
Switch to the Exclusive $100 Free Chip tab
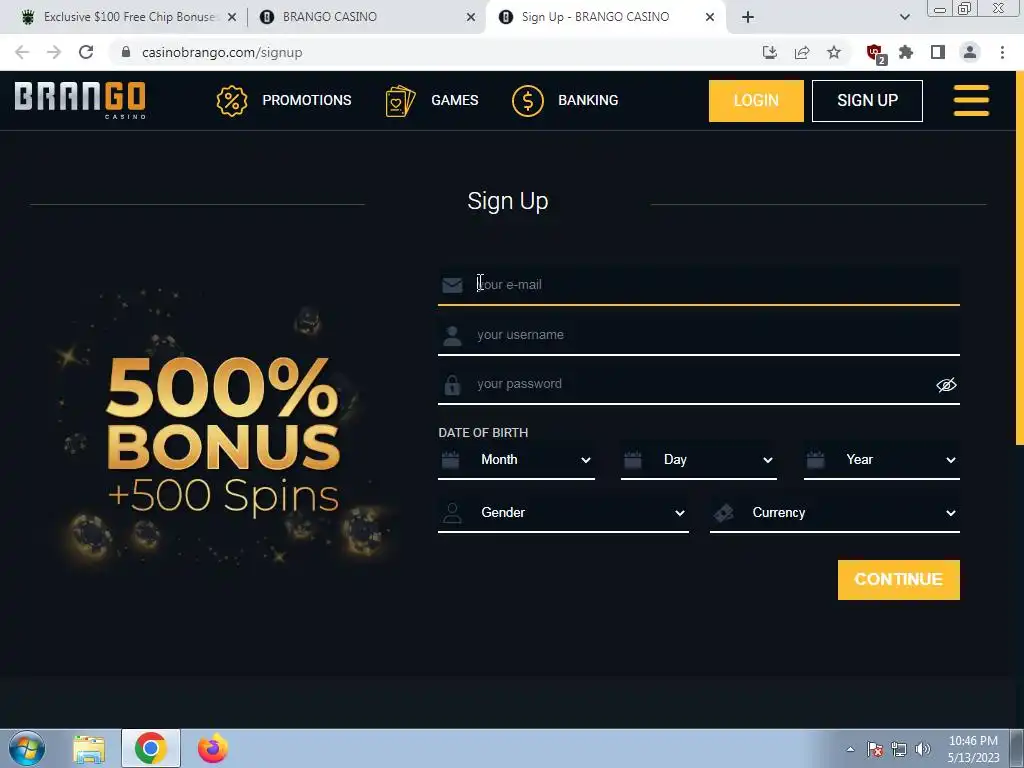128,17
